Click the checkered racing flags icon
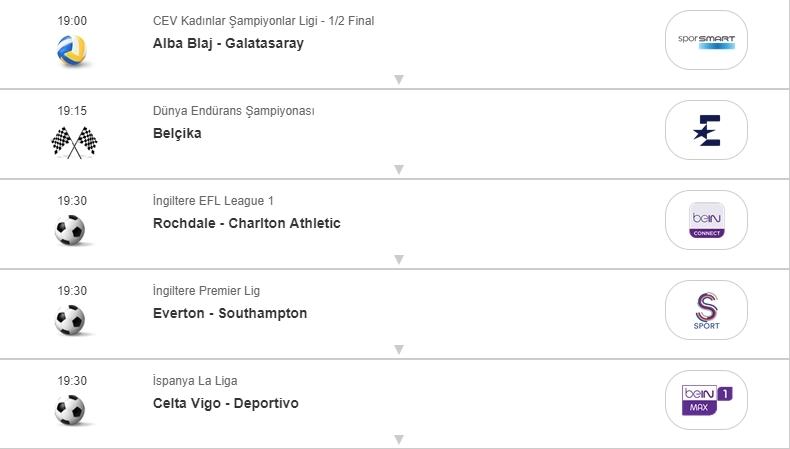 tap(73, 143)
